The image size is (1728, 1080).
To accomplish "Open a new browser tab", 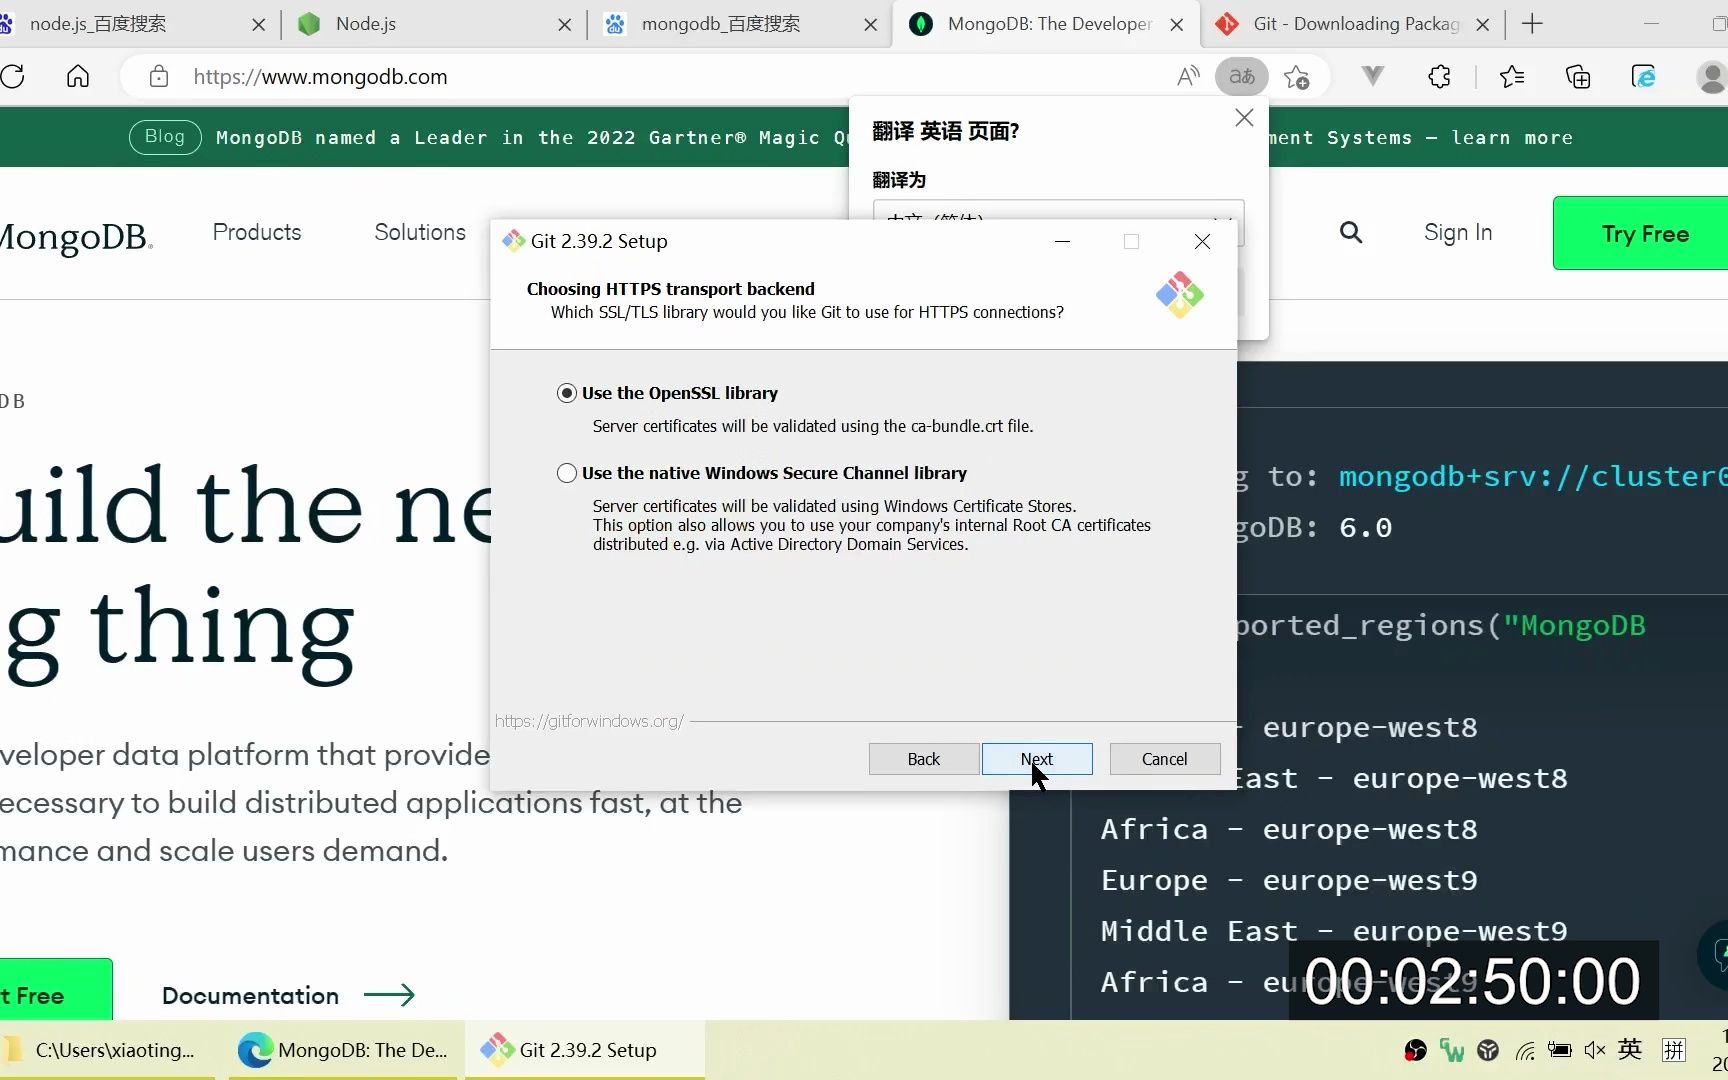I will click(x=1532, y=25).
